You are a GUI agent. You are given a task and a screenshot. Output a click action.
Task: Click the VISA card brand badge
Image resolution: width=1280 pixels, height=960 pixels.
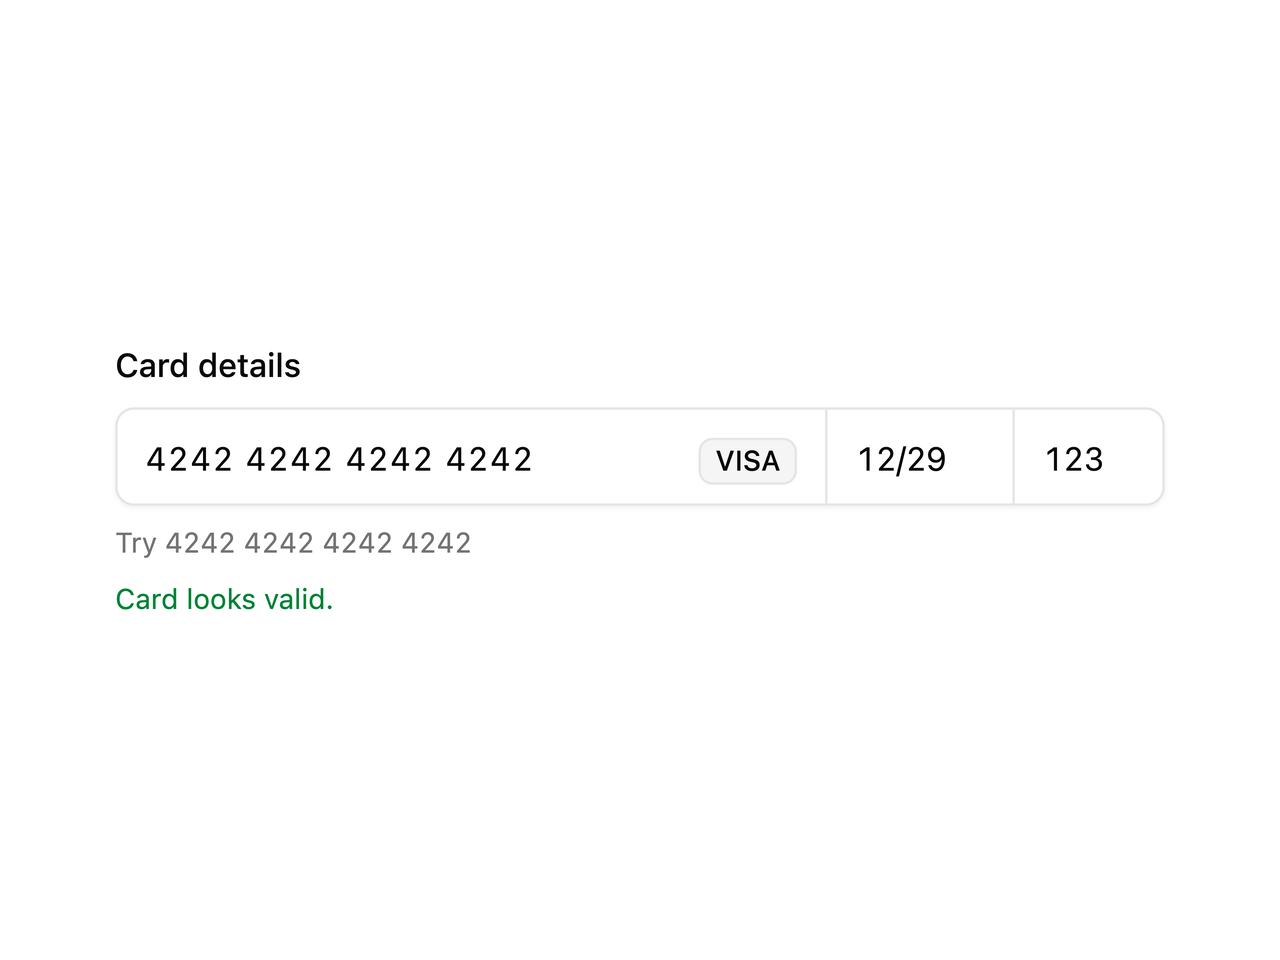point(747,461)
